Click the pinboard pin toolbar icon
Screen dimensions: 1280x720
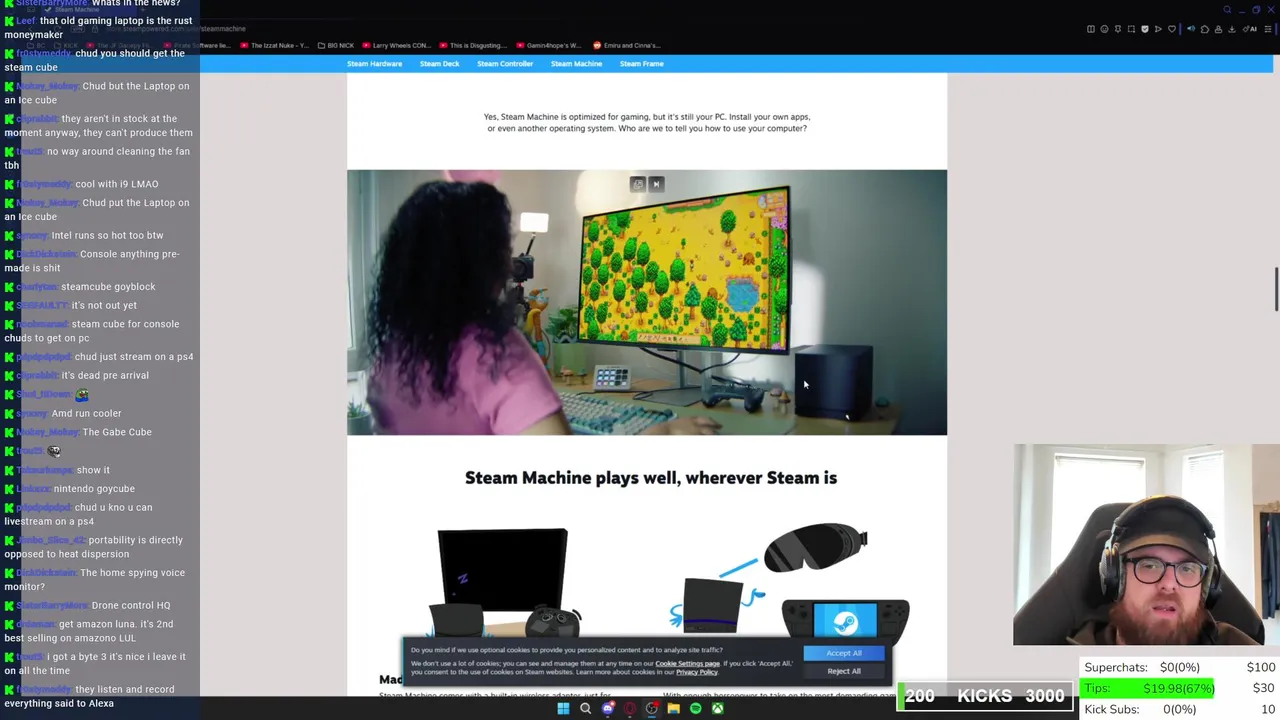[1118, 29]
